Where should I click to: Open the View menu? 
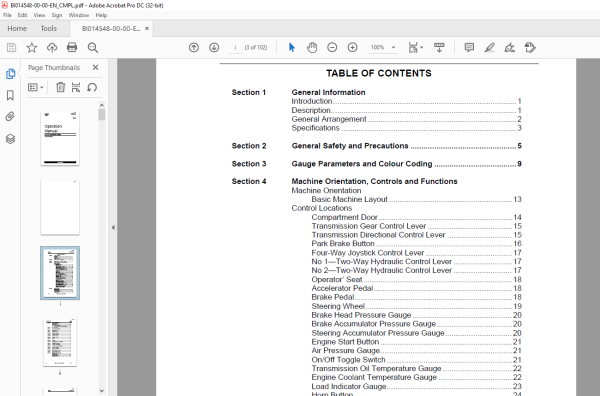coord(39,15)
